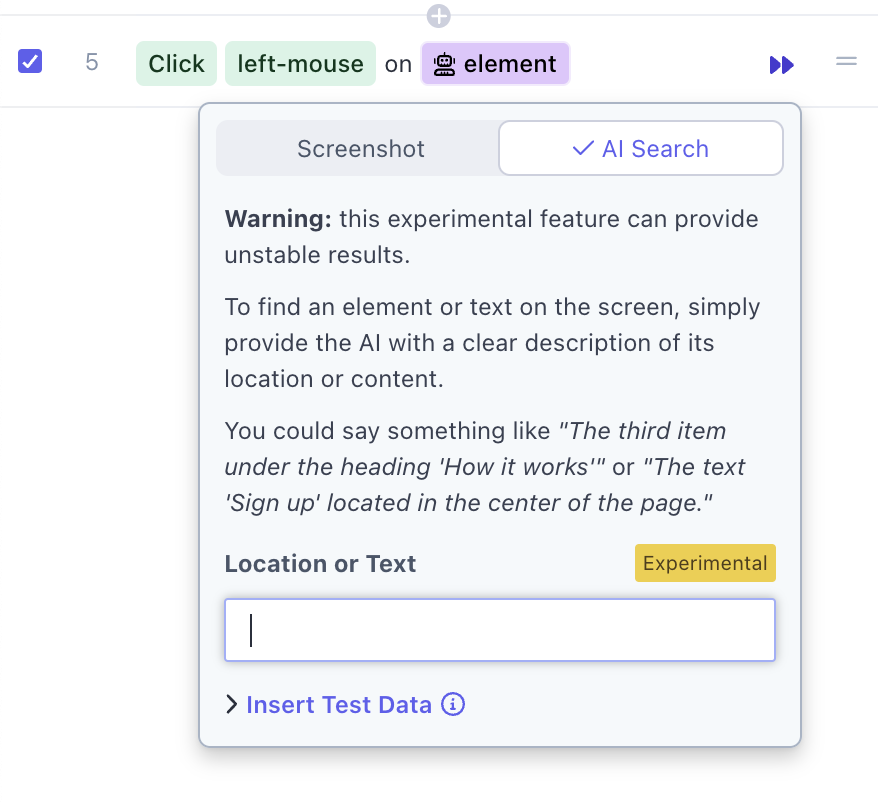
Task: Click the plus icon to add a step
Action: pyautogui.click(x=439, y=16)
